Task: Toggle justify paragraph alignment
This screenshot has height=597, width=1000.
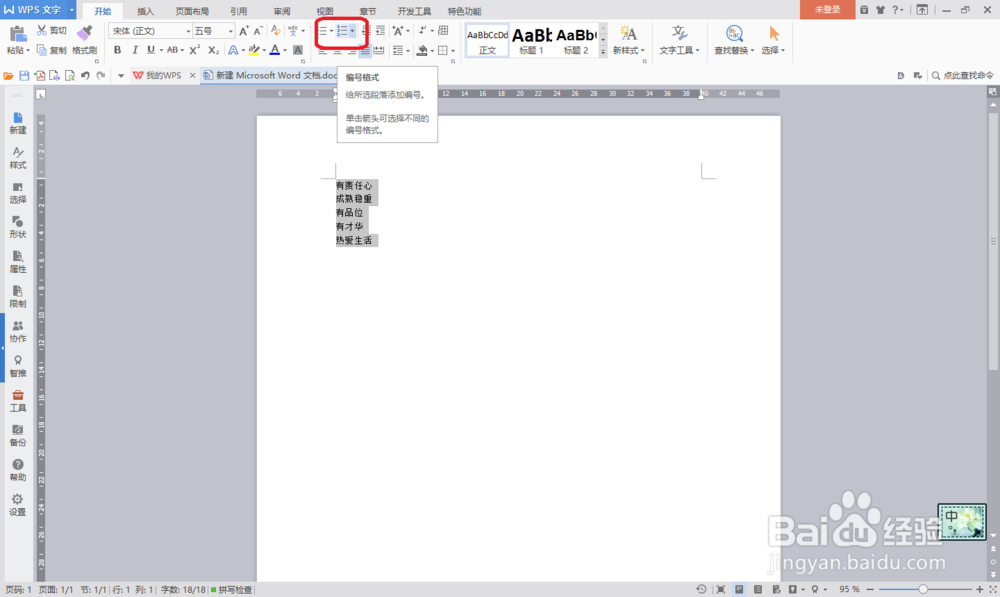Action: [x=365, y=50]
